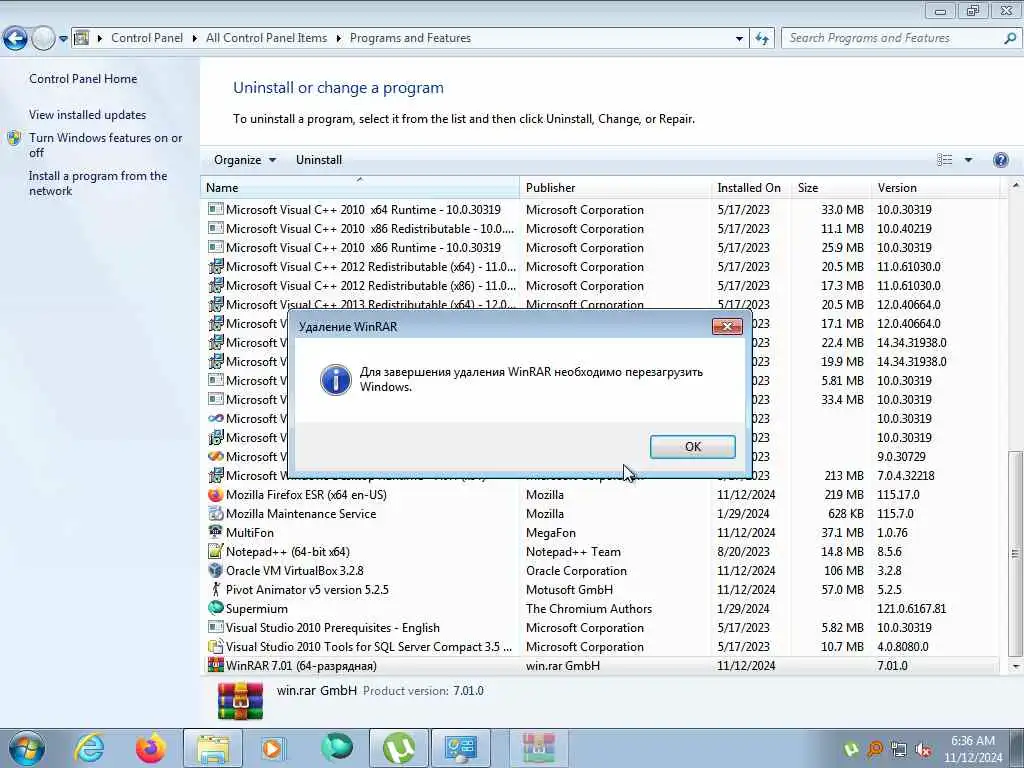Click the change view icon
Image resolution: width=1024 pixels, height=768 pixels.
pyautogui.click(x=944, y=160)
